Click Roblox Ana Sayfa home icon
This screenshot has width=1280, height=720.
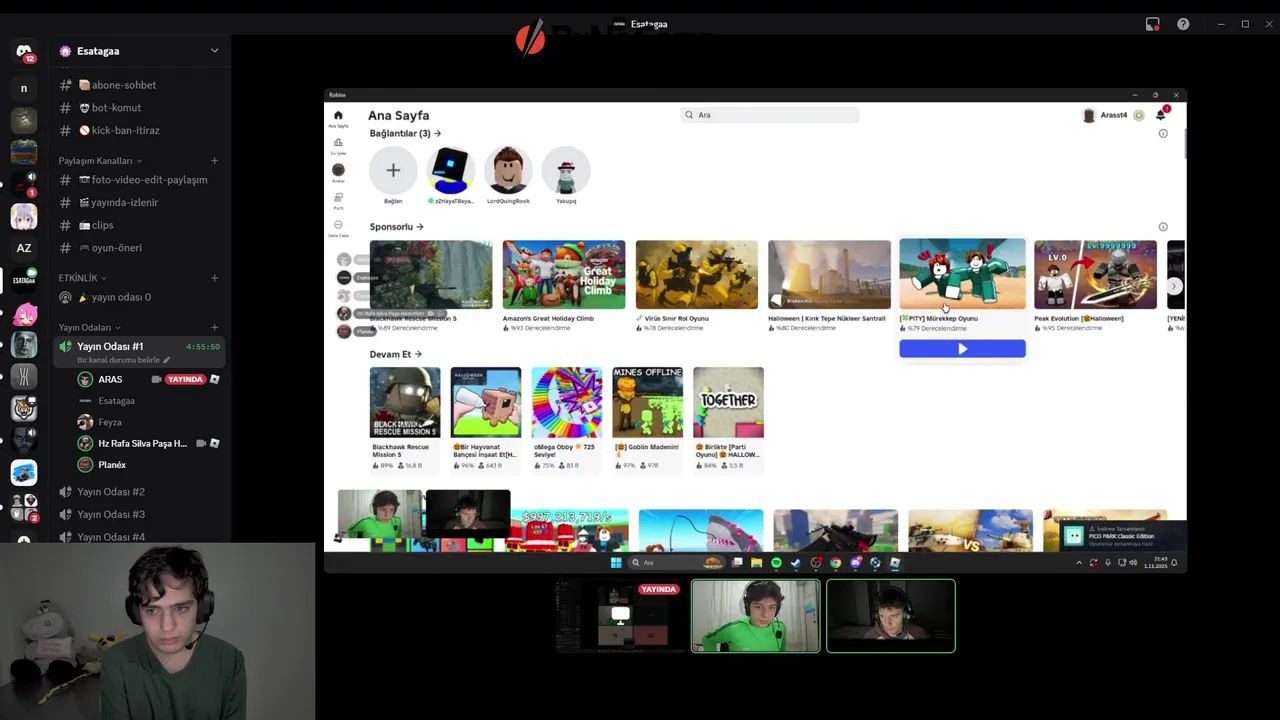click(x=338, y=117)
